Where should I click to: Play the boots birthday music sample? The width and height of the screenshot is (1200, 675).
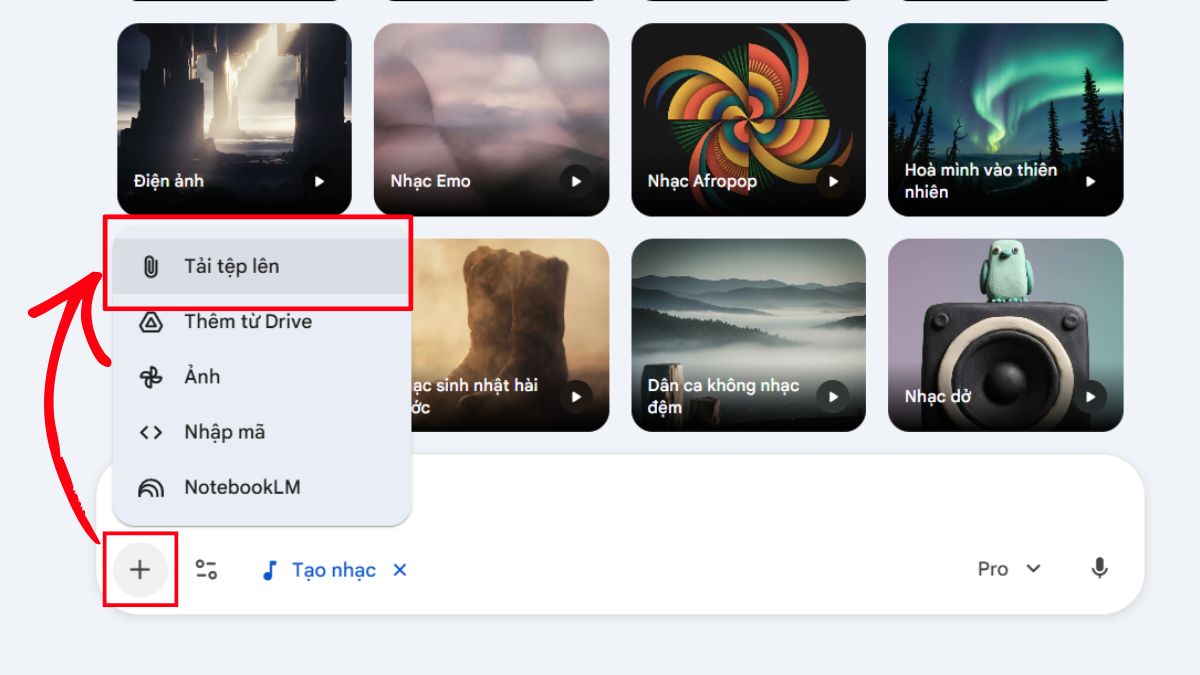pyautogui.click(x=576, y=397)
